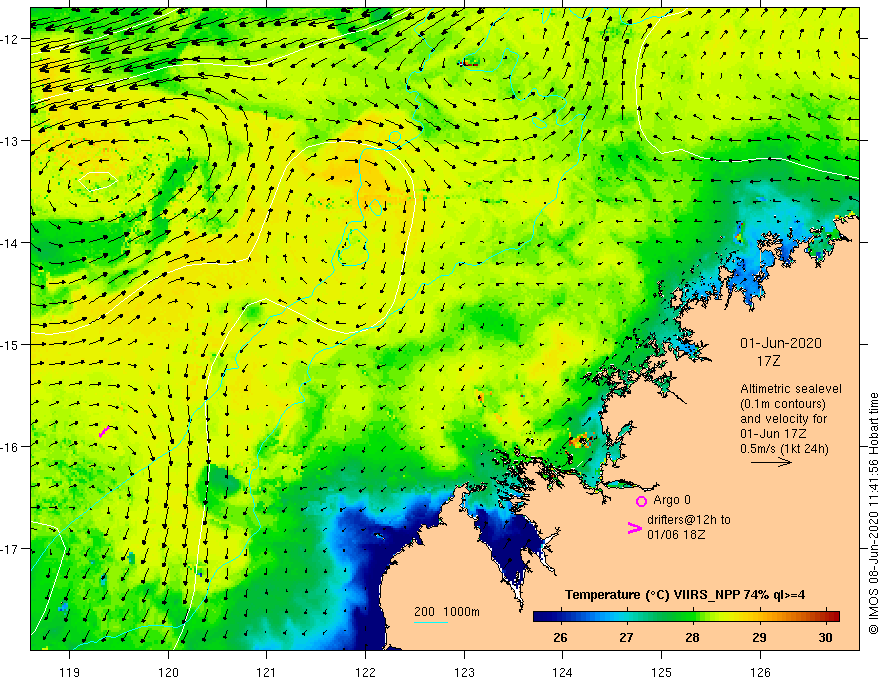Click latitude axis label -17
Screen dimensions: 880x680
pos(10,549)
